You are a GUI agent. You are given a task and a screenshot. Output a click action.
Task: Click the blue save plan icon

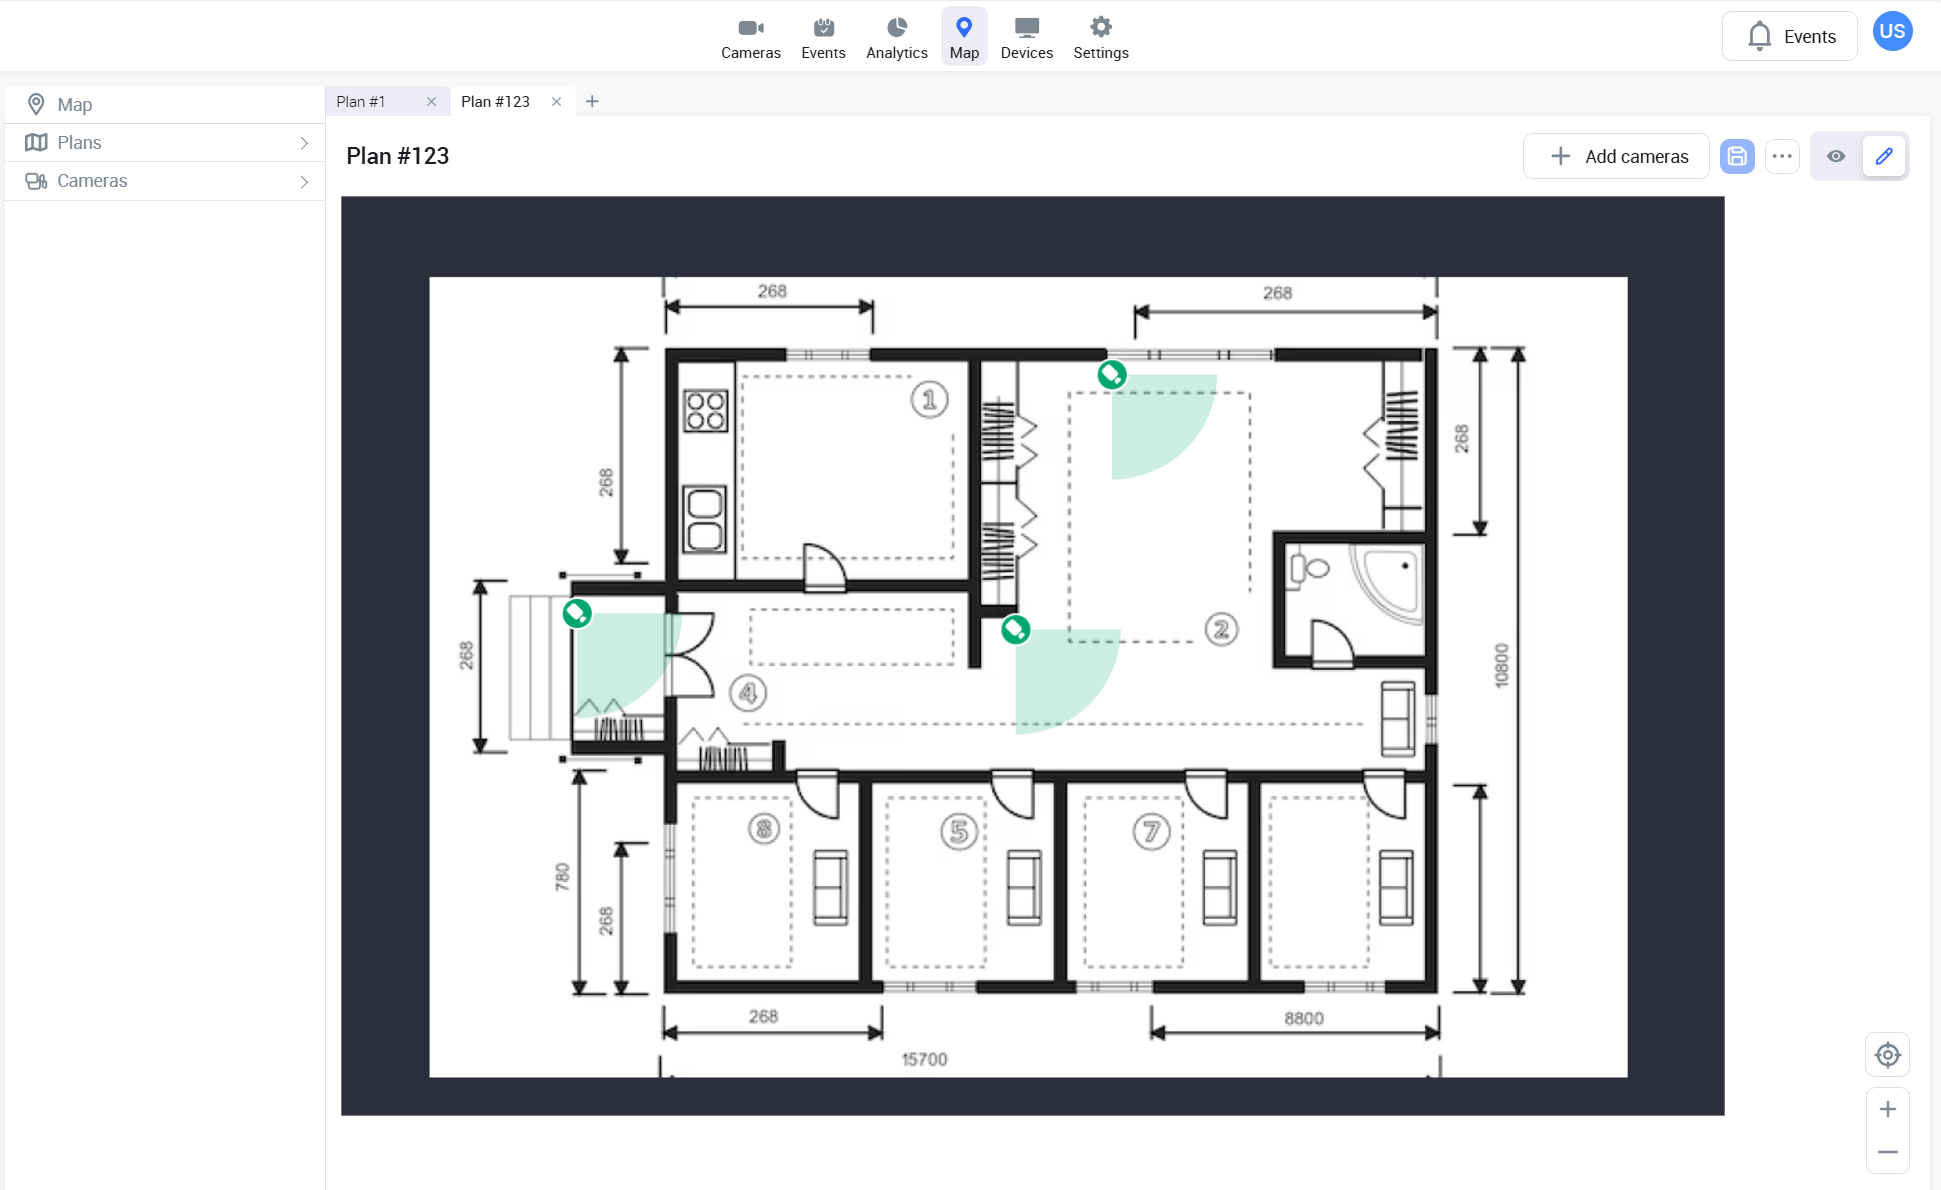tap(1737, 156)
